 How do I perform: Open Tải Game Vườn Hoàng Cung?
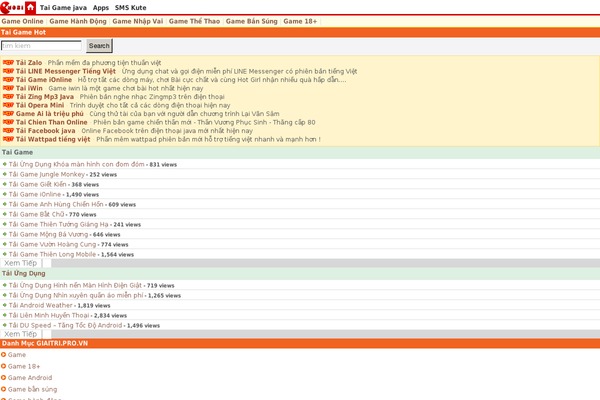tap(52, 244)
